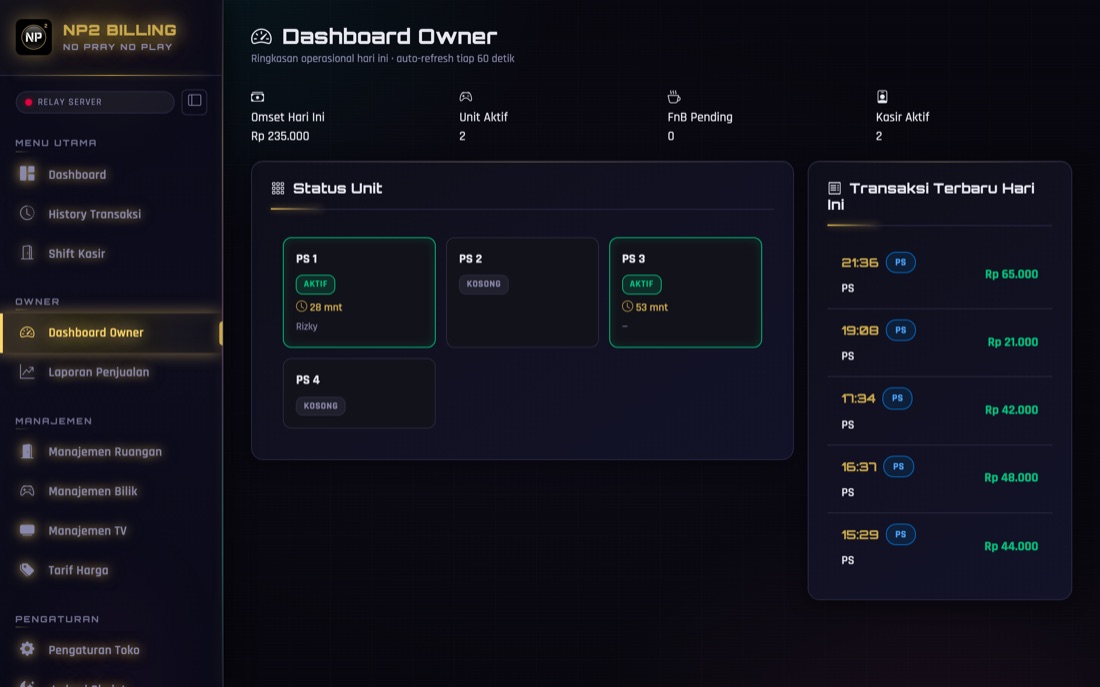
Task: Click the gauge icon beside the Dashboard Owner title
Action: [x=261, y=36]
